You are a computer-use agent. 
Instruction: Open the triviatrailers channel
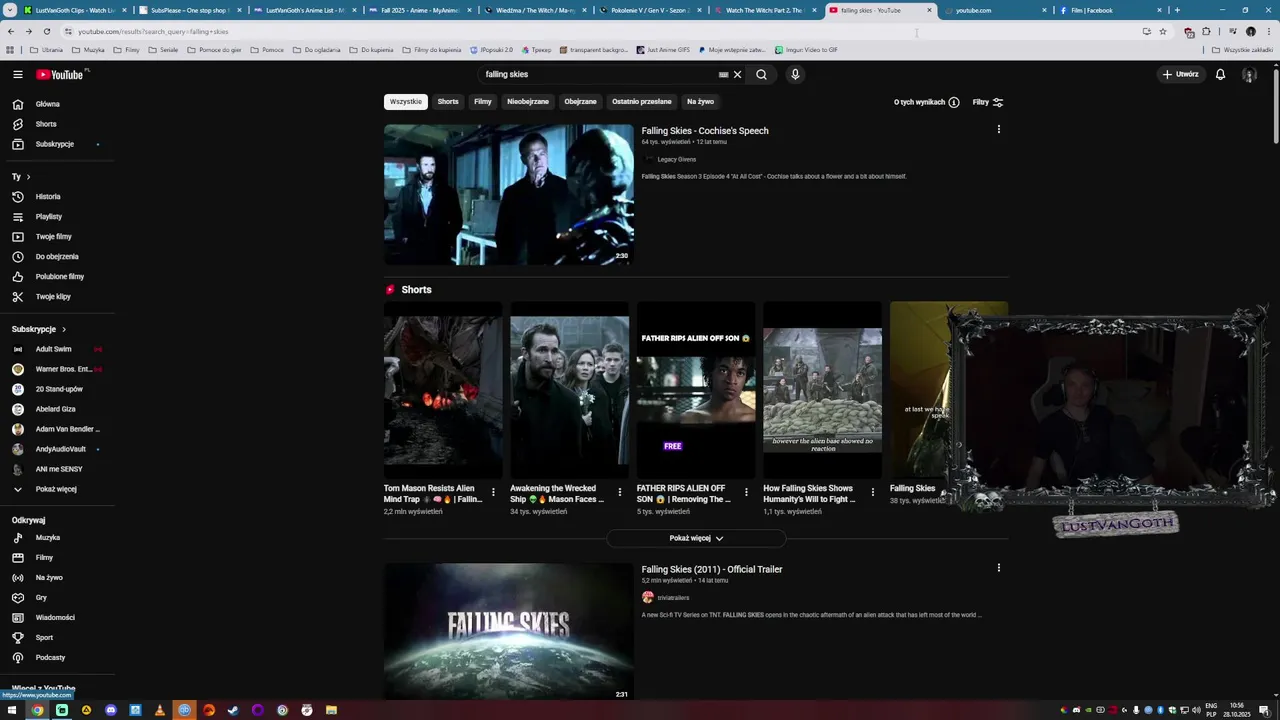point(673,598)
